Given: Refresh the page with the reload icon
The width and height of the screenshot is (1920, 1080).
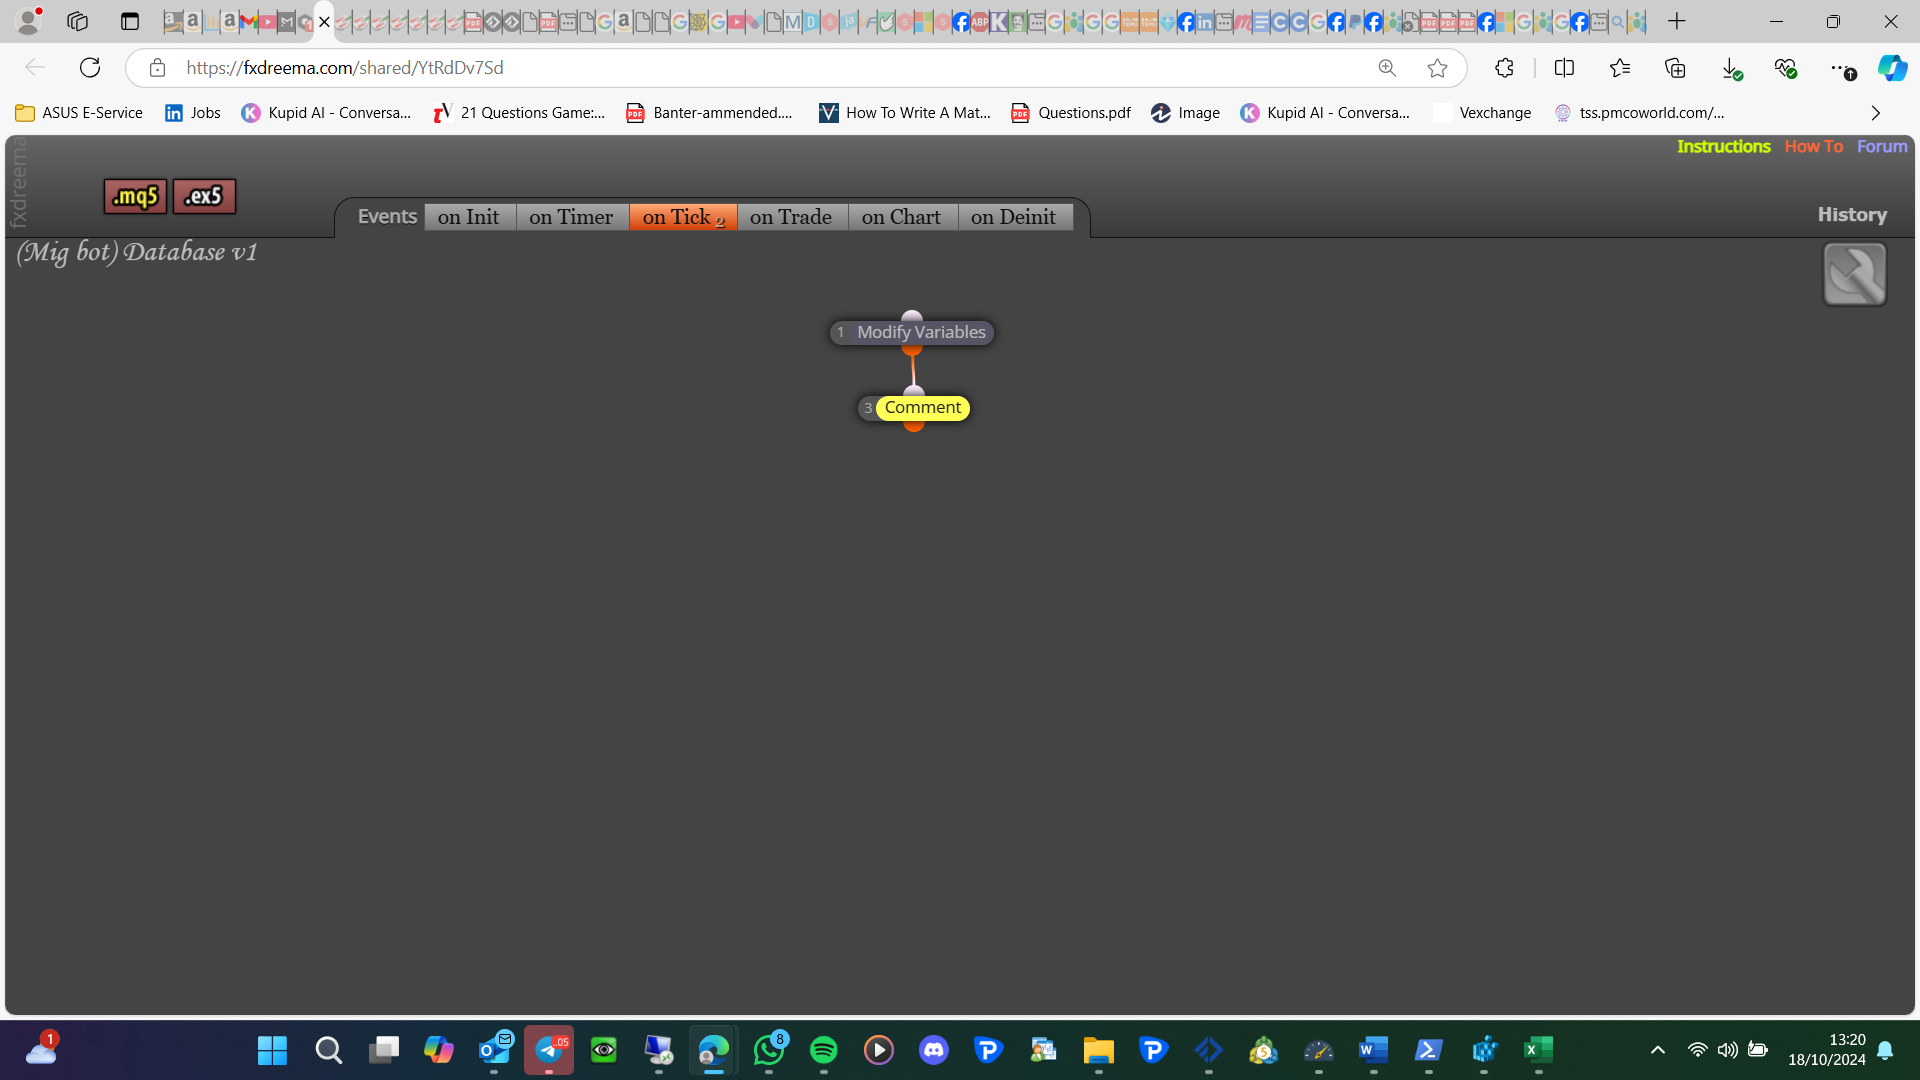Looking at the screenshot, I should [90, 68].
